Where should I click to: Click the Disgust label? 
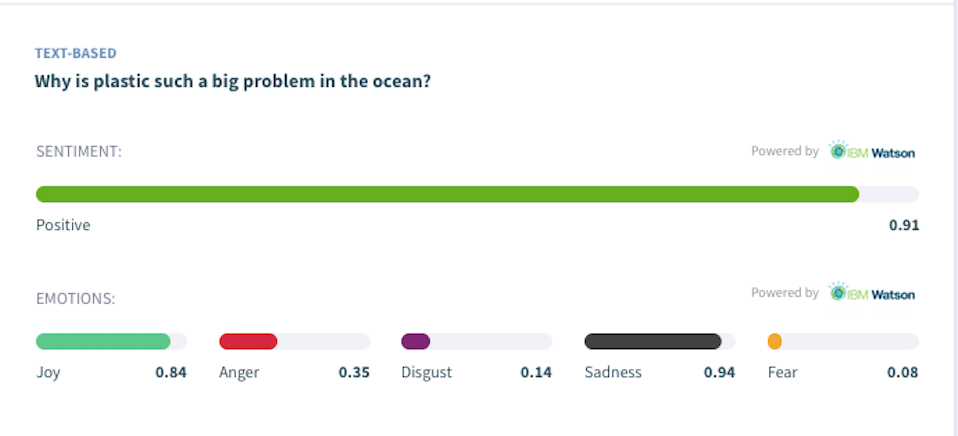[426, 373]
